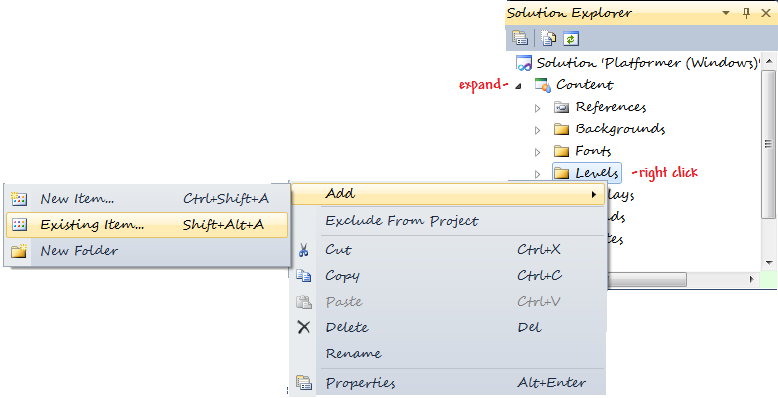The width and height of the screenshot is (778, 398).
Task: Click the scissors Cut icon
Action: pyautogui.click(x=304, y=250)
